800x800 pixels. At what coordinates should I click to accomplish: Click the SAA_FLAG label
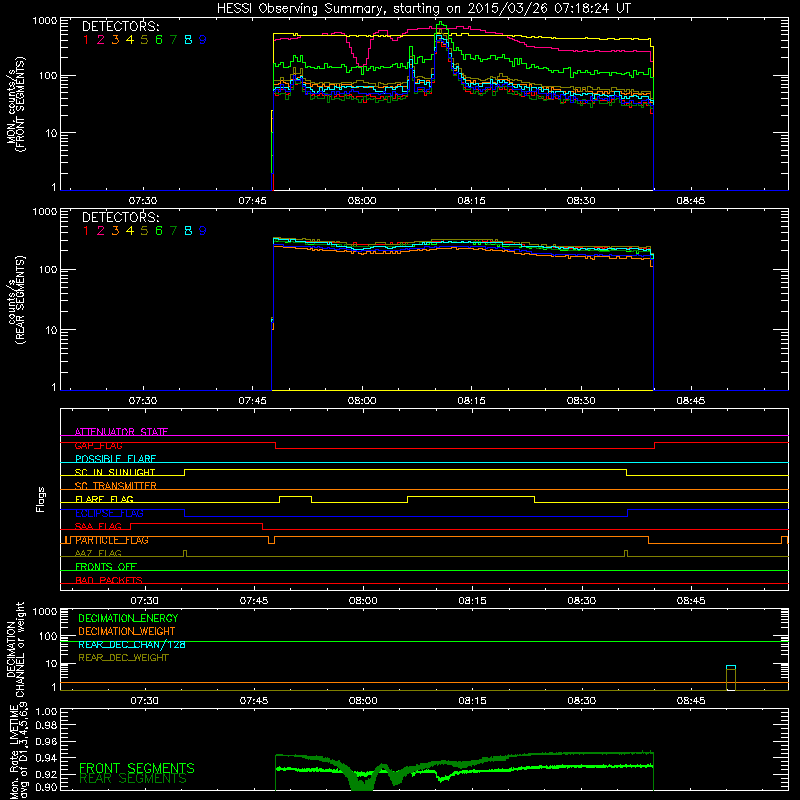98,526
